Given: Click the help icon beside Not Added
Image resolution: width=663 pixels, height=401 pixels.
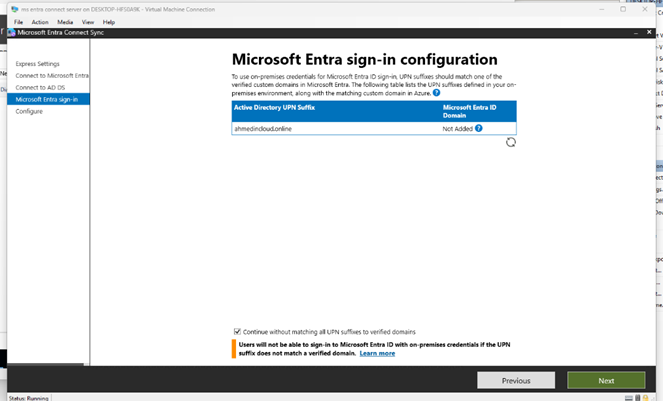Looking at the screenshot, I should 479,128.
